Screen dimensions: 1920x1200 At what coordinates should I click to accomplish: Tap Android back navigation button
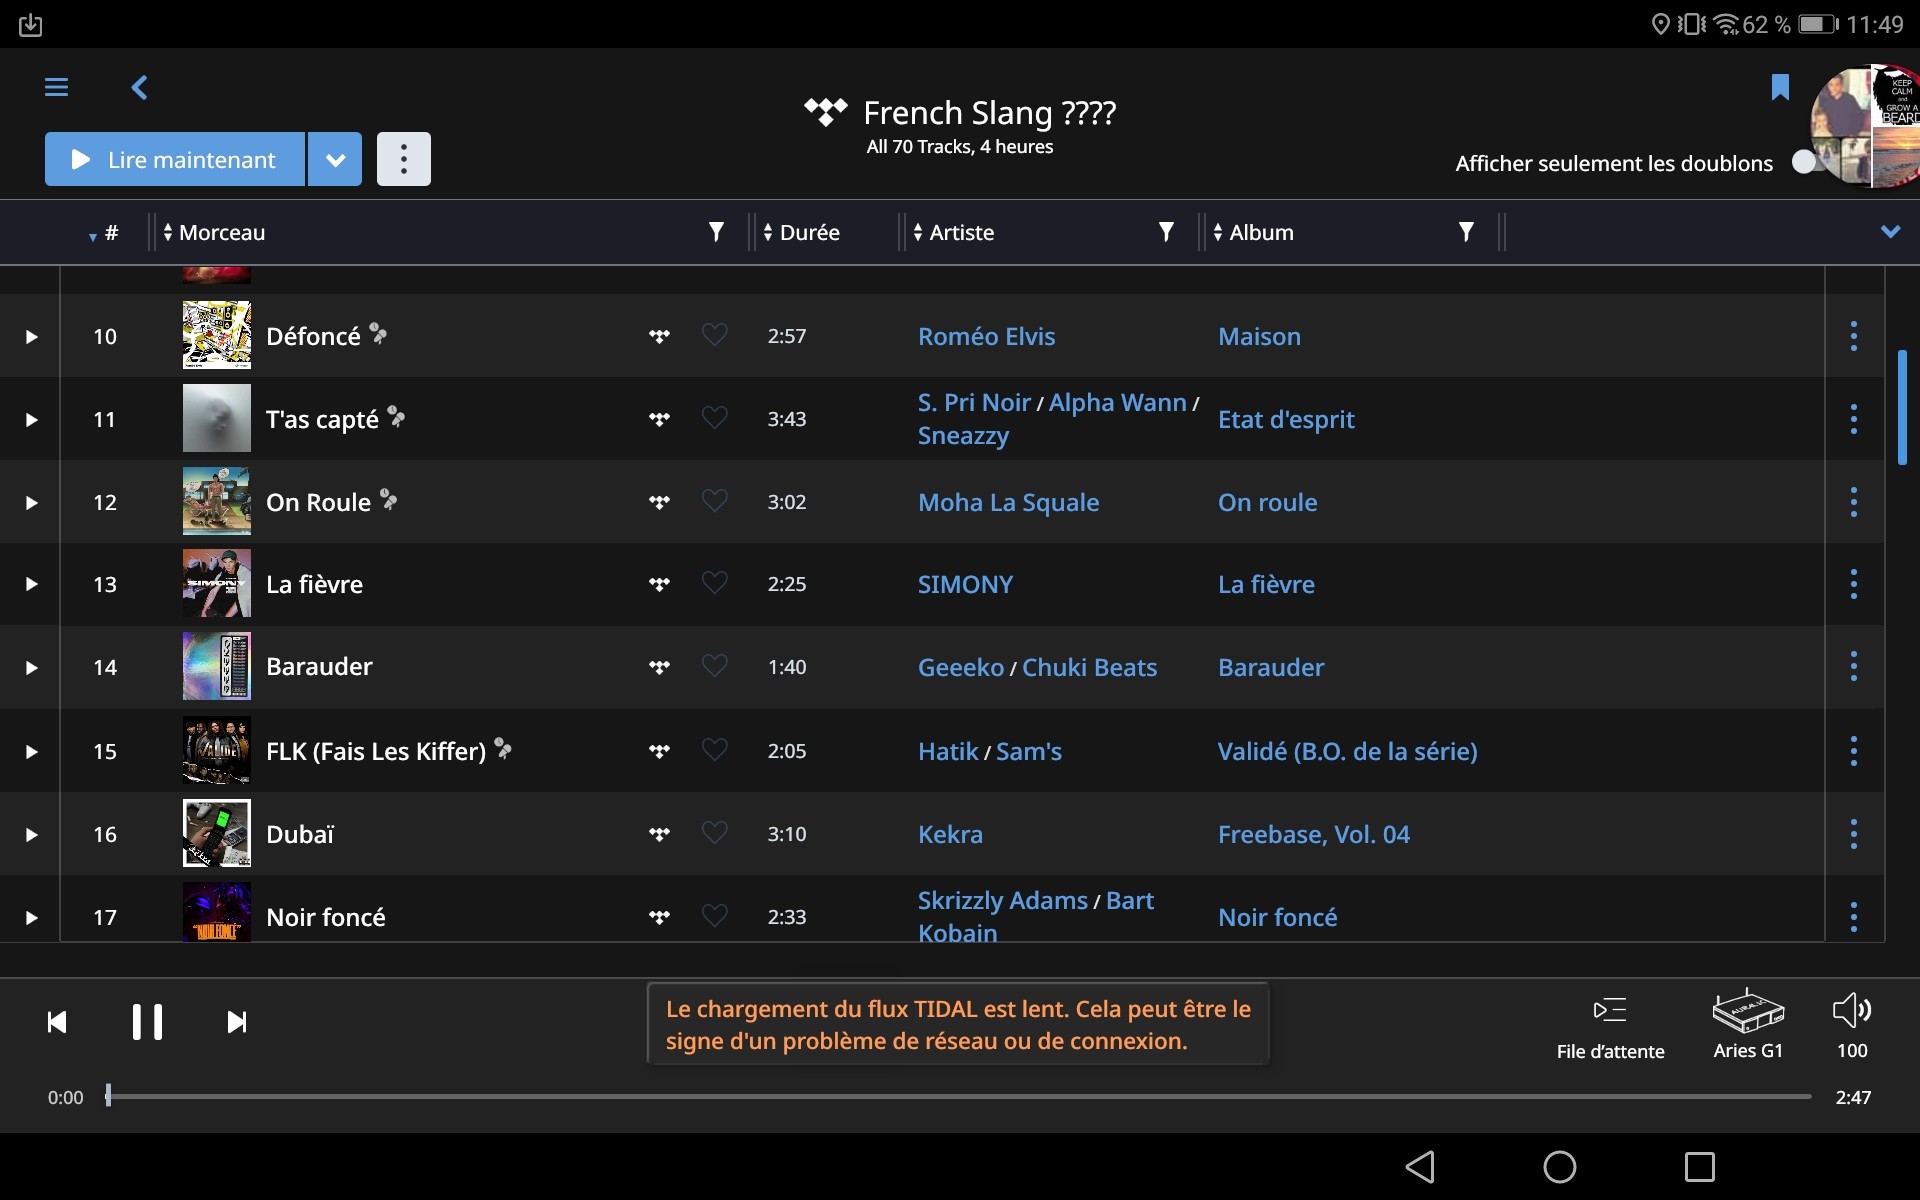(x=1420, y=1167)
